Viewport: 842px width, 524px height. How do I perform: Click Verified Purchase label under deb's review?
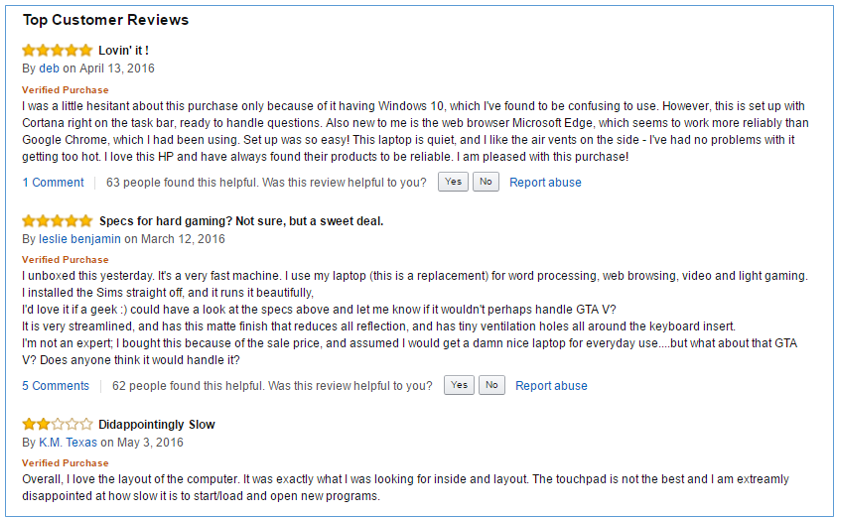[x=65, y=90]
